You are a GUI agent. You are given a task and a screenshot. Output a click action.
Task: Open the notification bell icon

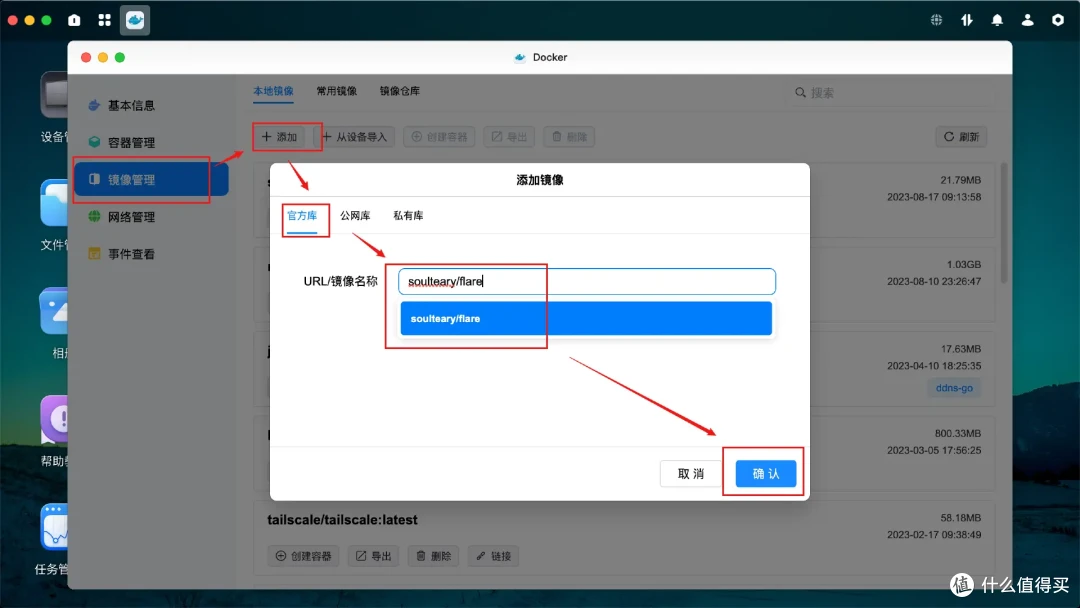[x=997, y=20]
